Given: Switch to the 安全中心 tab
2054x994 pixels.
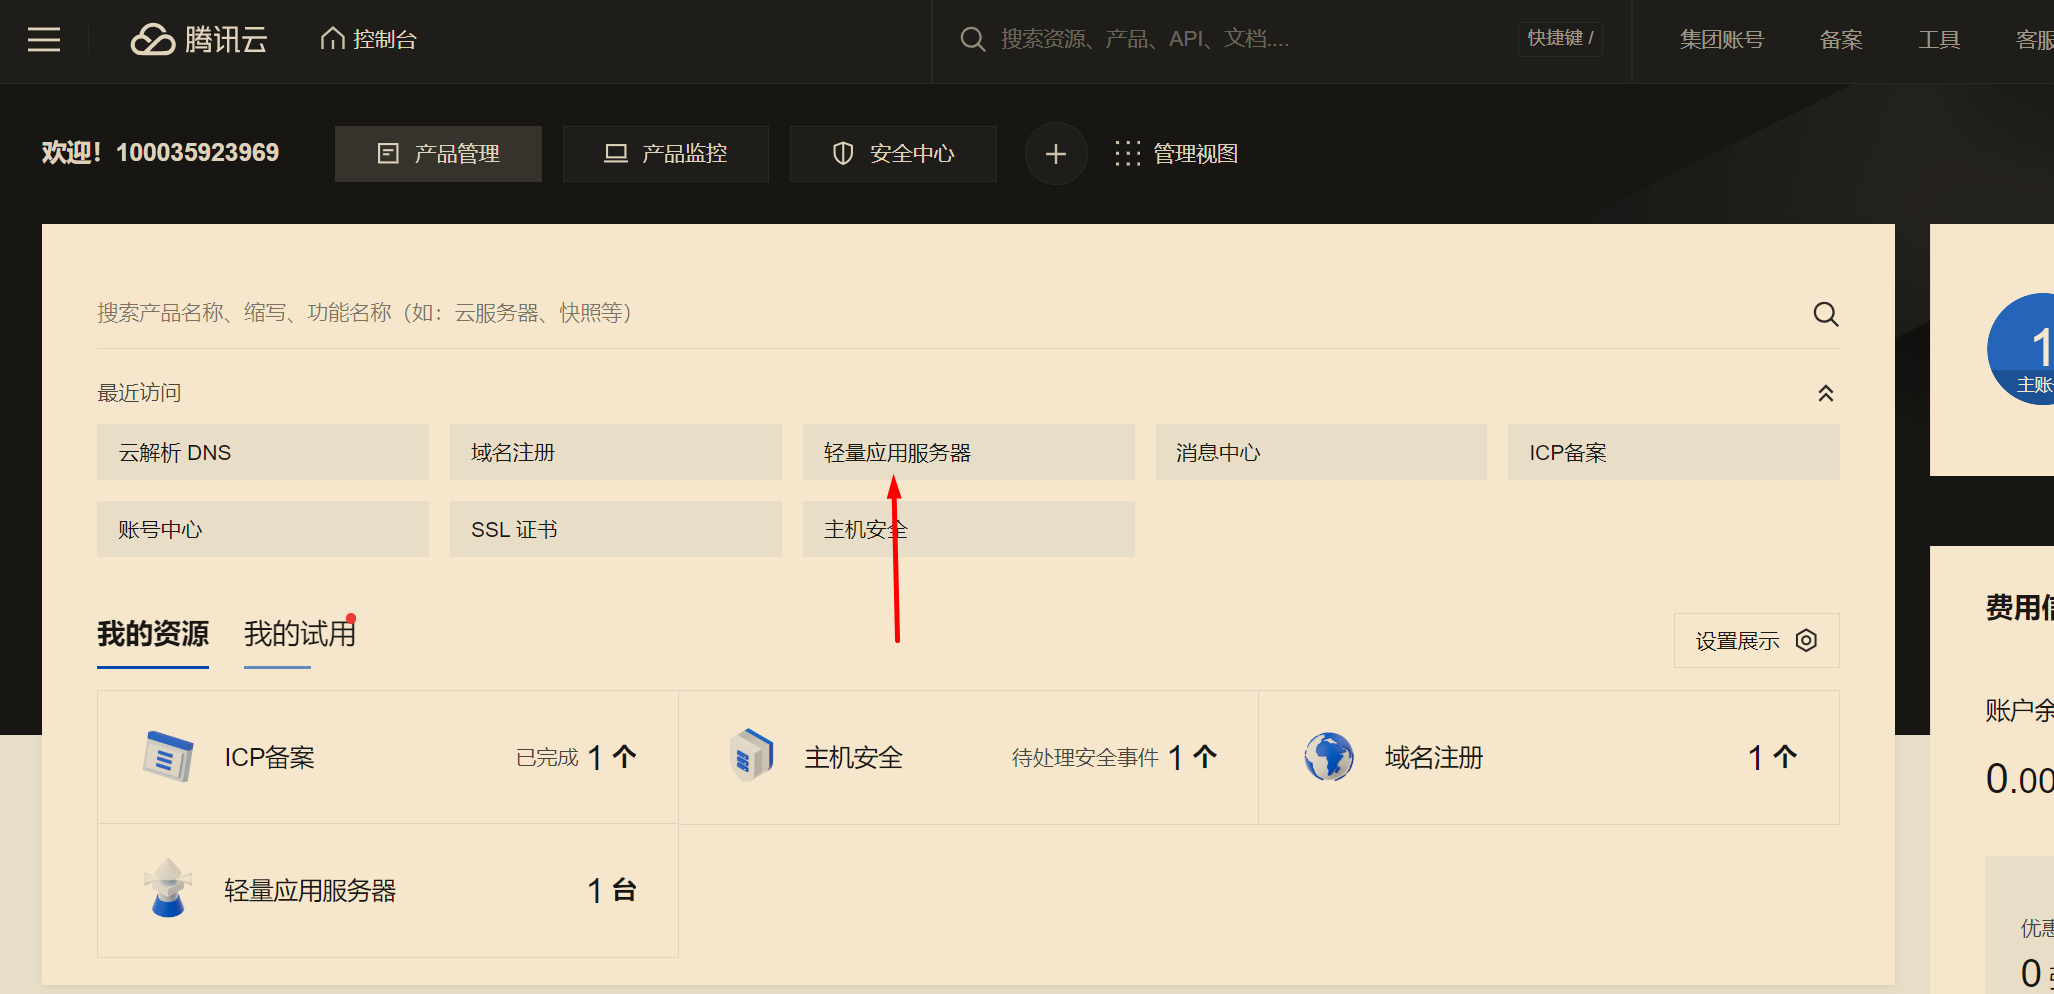Looking at the screenshot, I should tap(893, 154).
